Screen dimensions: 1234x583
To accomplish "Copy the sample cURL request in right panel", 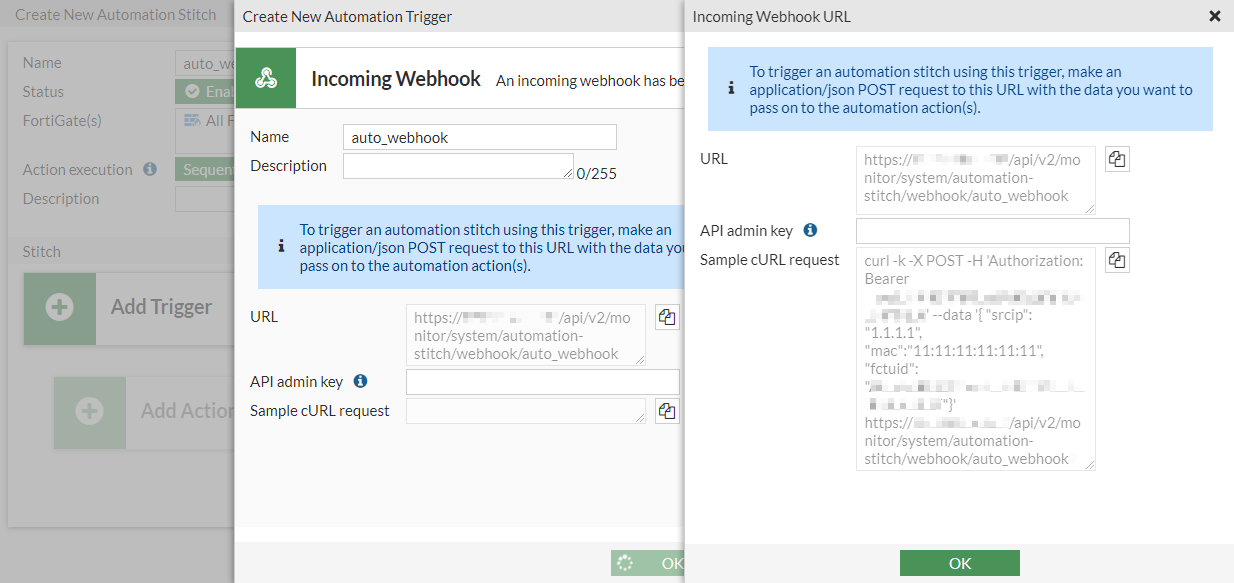I will tap(1117, 260).
